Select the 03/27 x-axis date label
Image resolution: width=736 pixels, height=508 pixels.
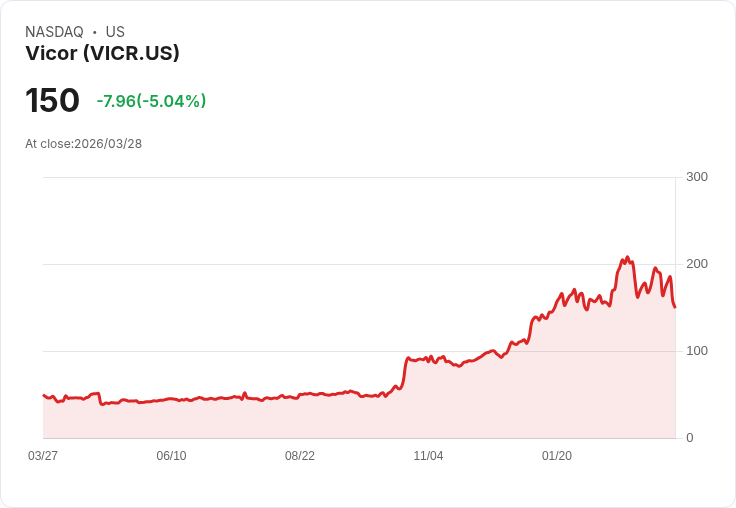[43, 456]
